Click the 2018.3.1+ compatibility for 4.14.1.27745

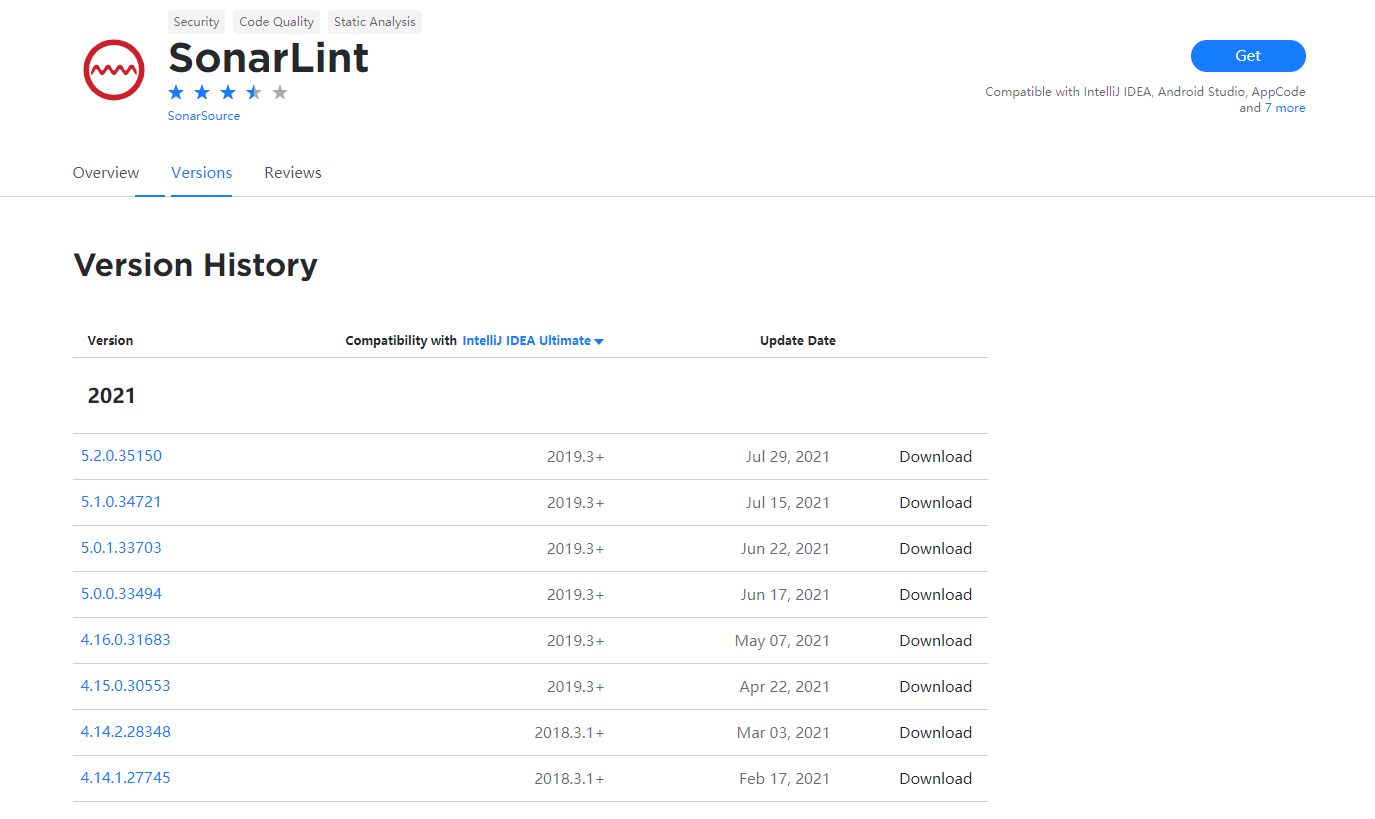570,779
